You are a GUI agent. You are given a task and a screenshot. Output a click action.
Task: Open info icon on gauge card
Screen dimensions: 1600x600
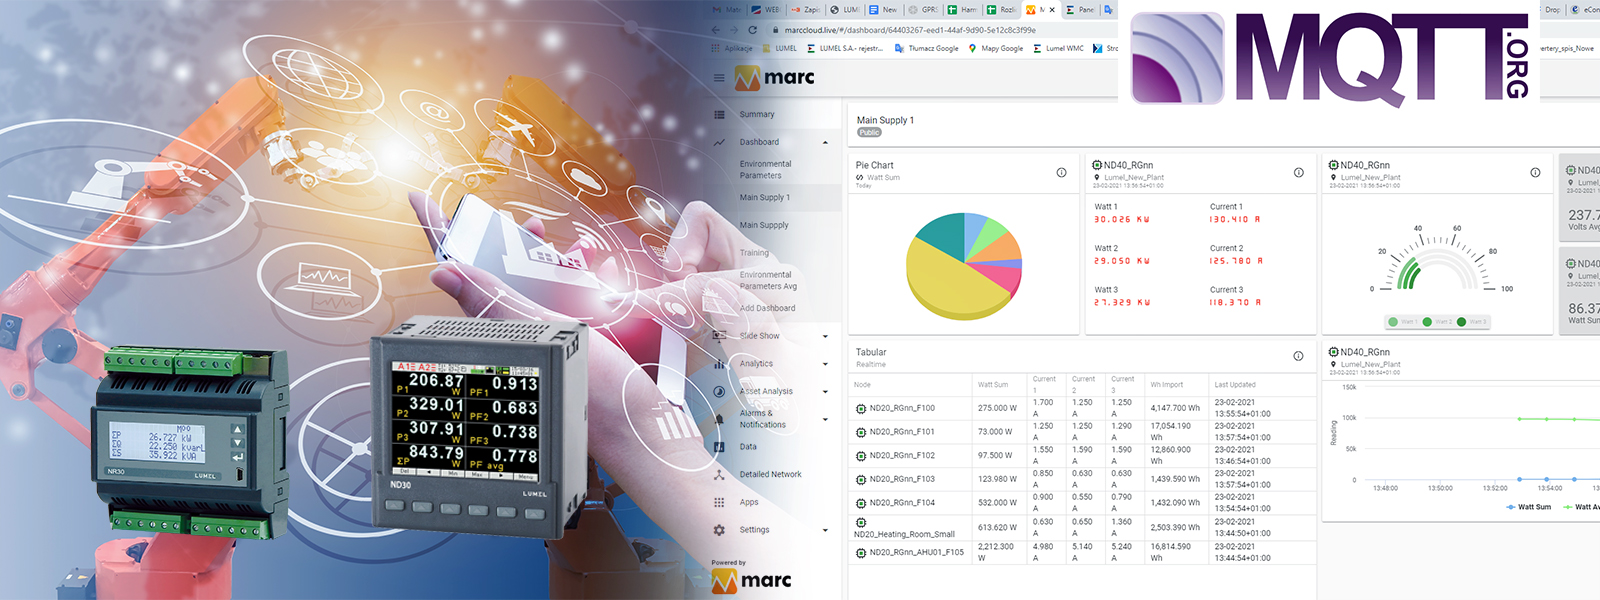pyautogui.click(x=1535, y=172)
